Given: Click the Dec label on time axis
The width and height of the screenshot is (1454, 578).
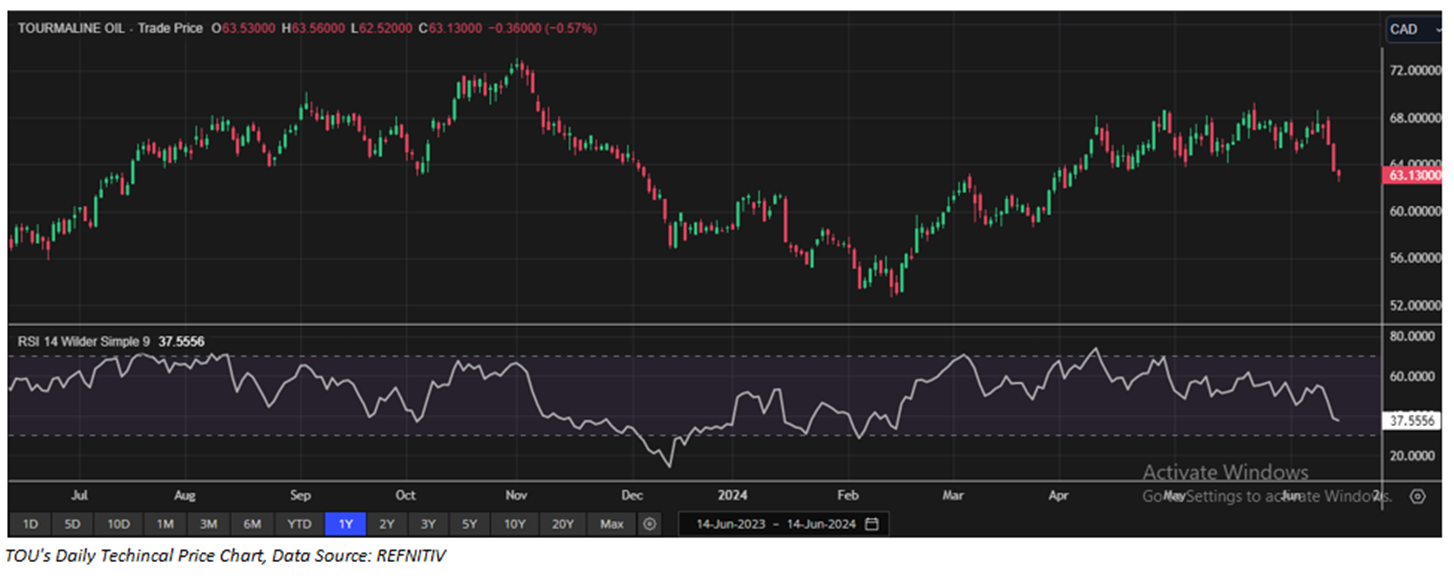Looking at the screenshot, I should coord(631,495).
